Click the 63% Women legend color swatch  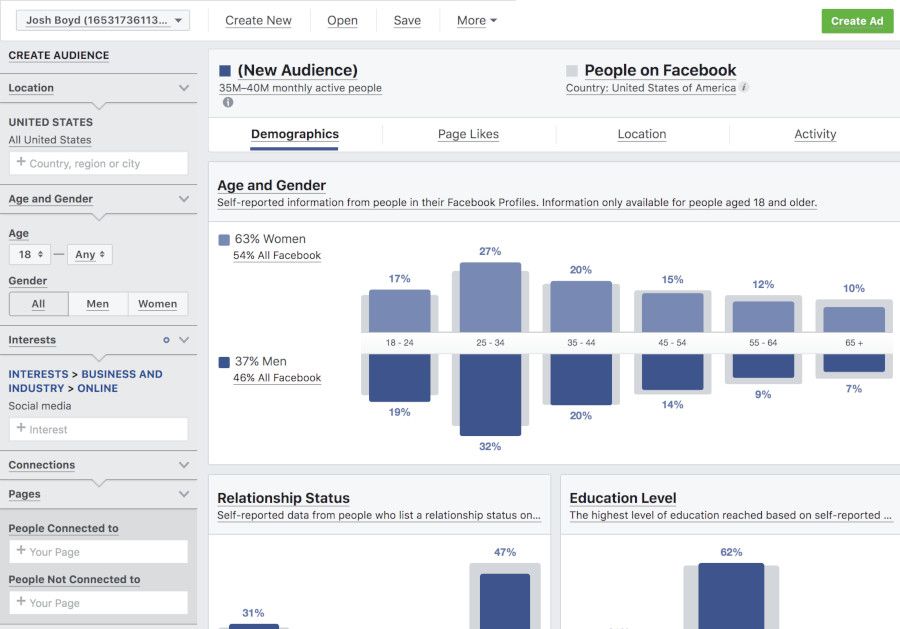(224, 240)
